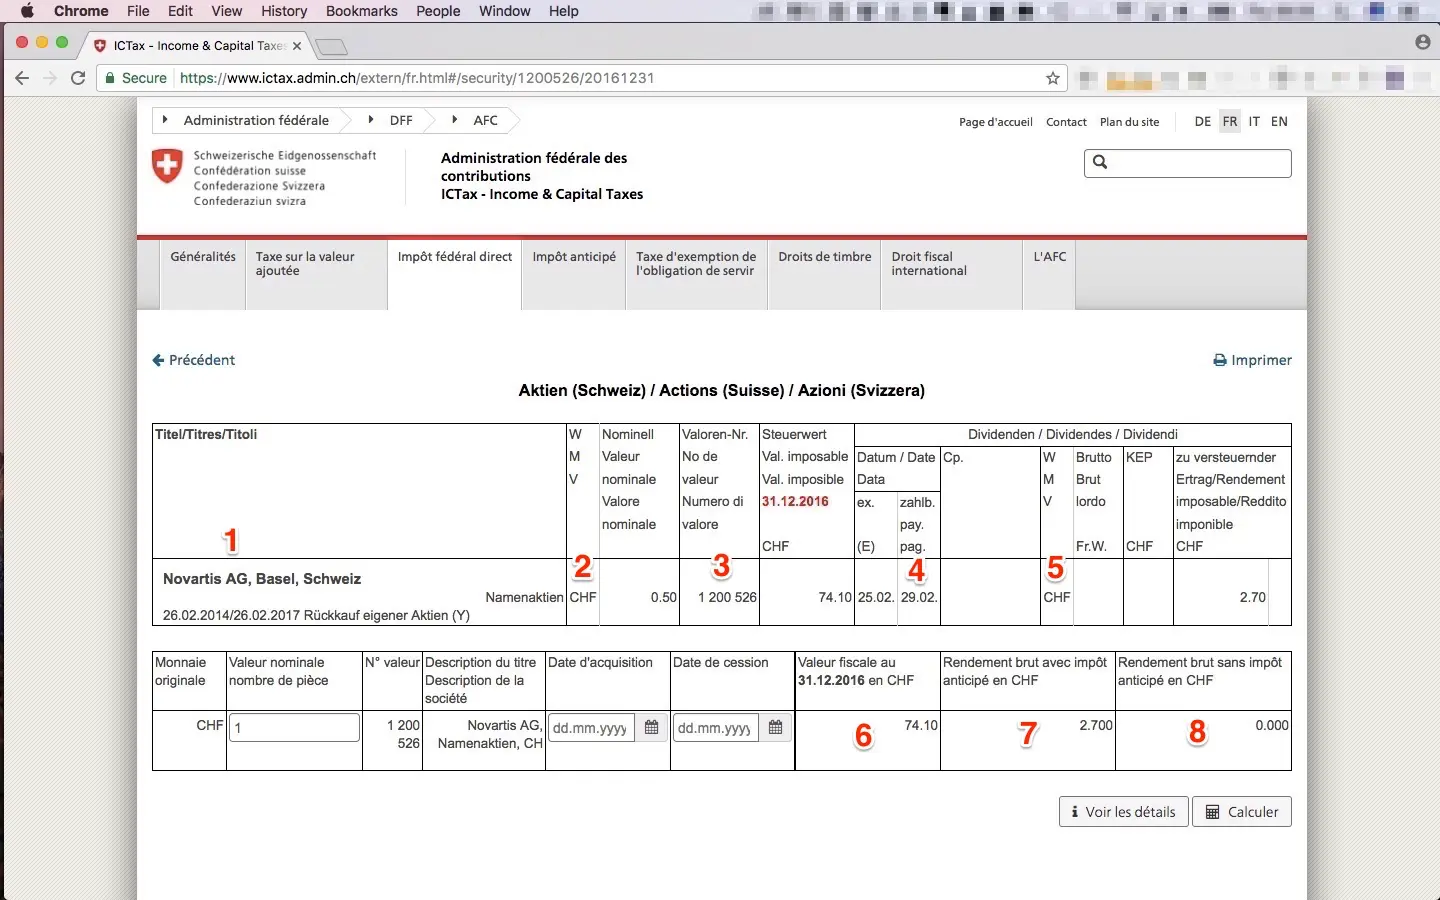Image resolution: width=1440 pixels, height=900 pixels.
Task: Click the browser forward arrow
Action: [50, 78]
